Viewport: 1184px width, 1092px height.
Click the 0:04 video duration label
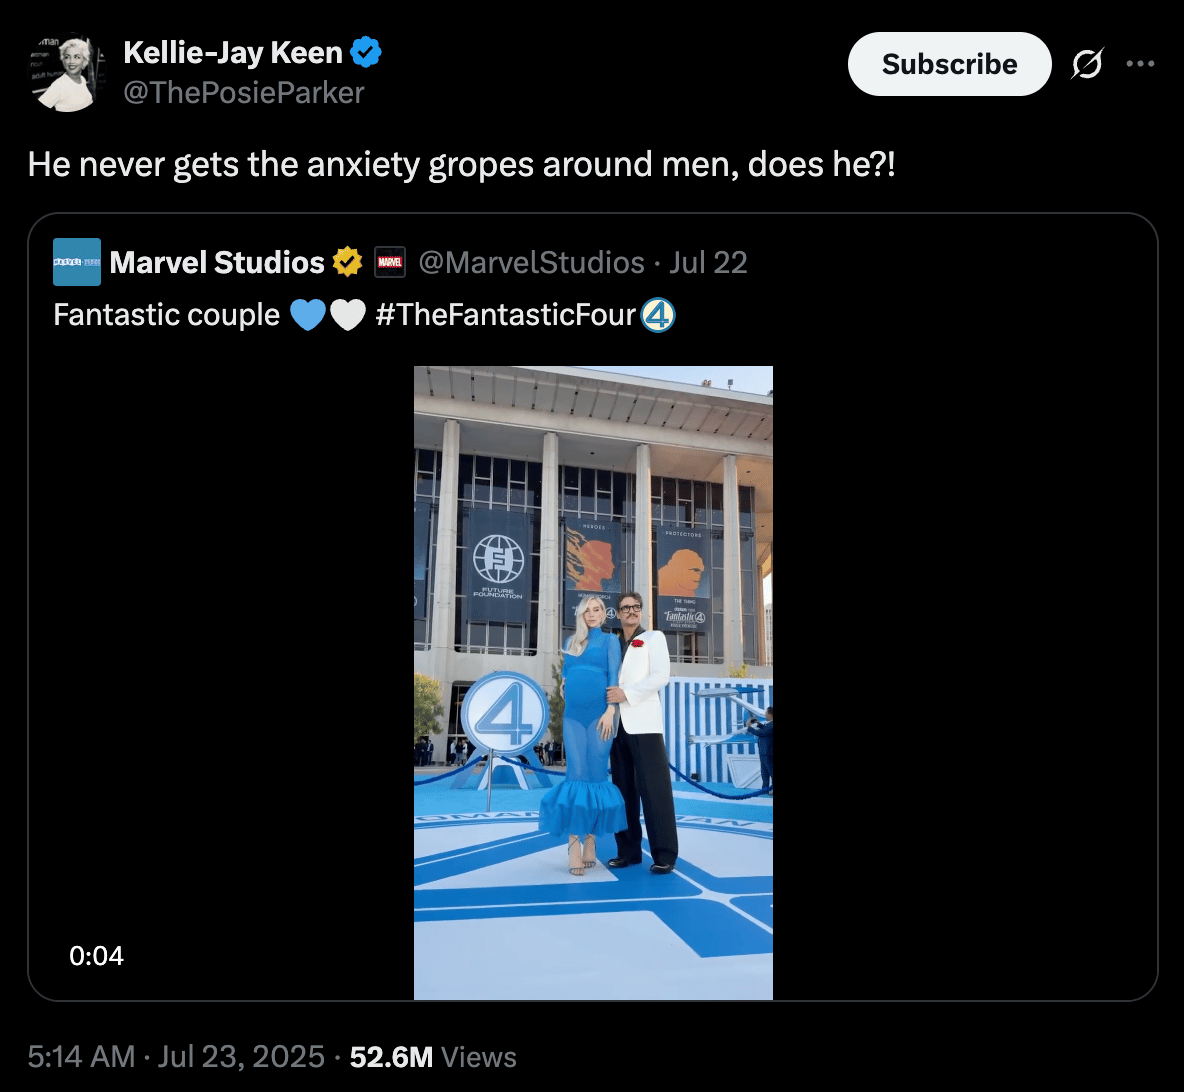coord(96,956)
